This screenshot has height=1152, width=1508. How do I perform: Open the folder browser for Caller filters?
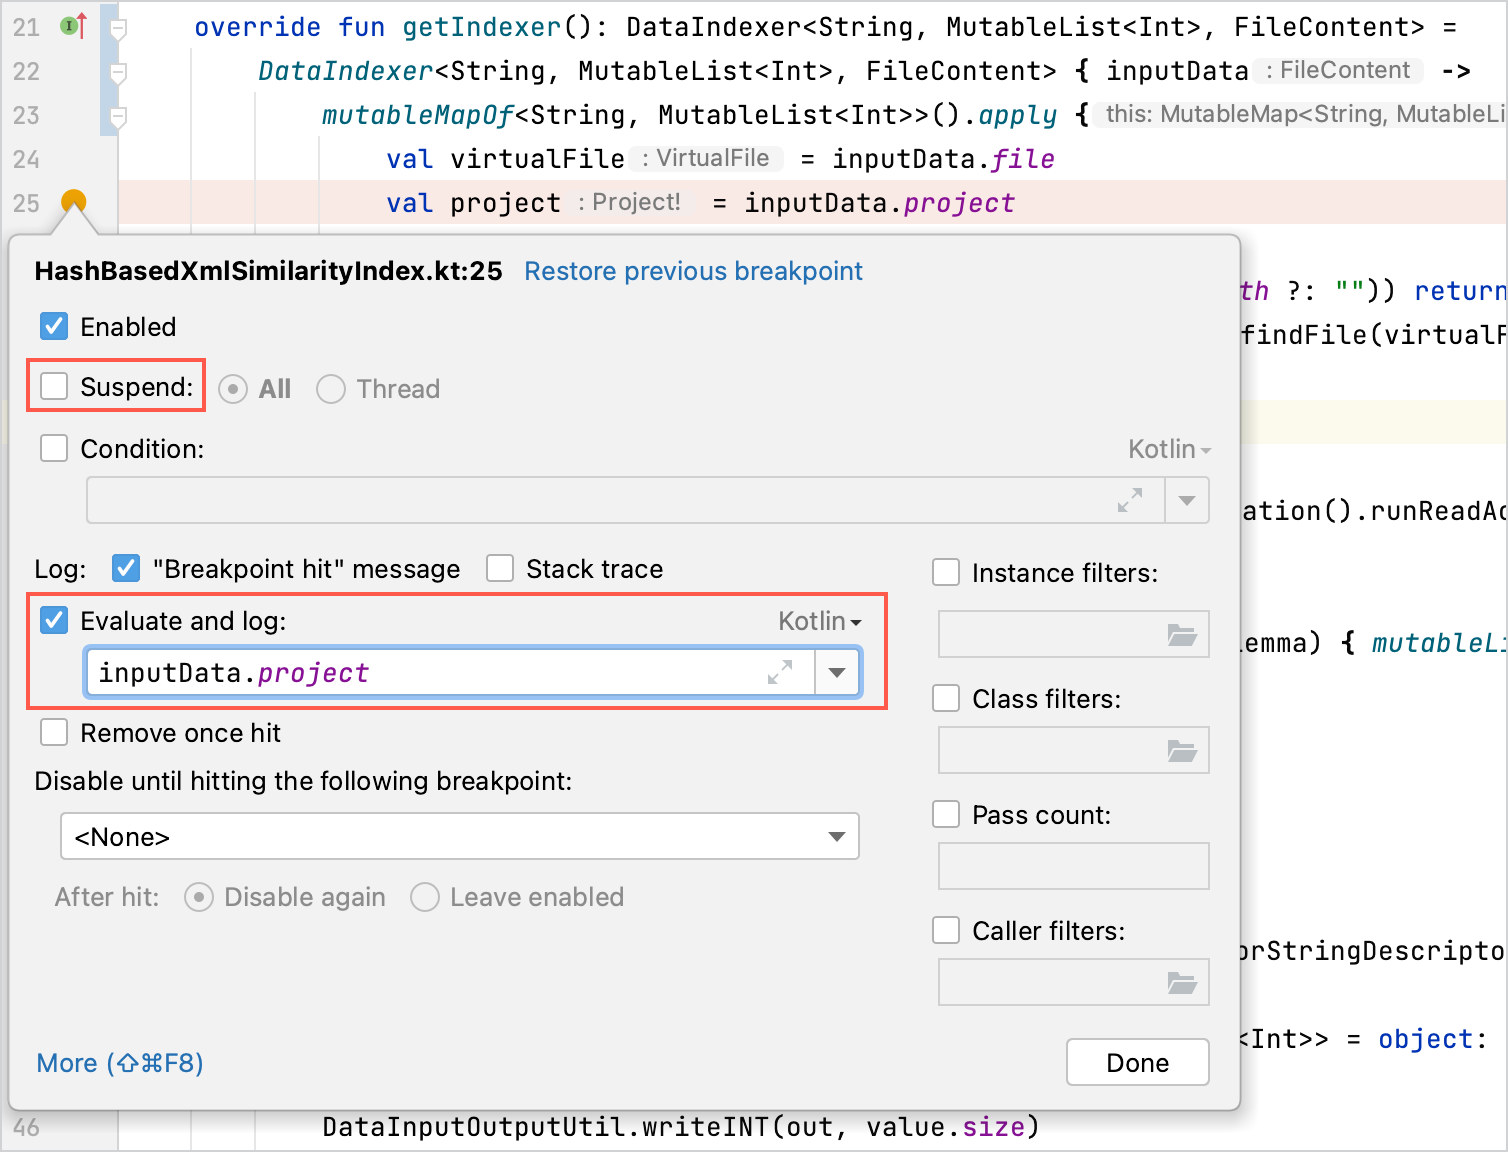pyautogui.click(x=1183, y=981)
